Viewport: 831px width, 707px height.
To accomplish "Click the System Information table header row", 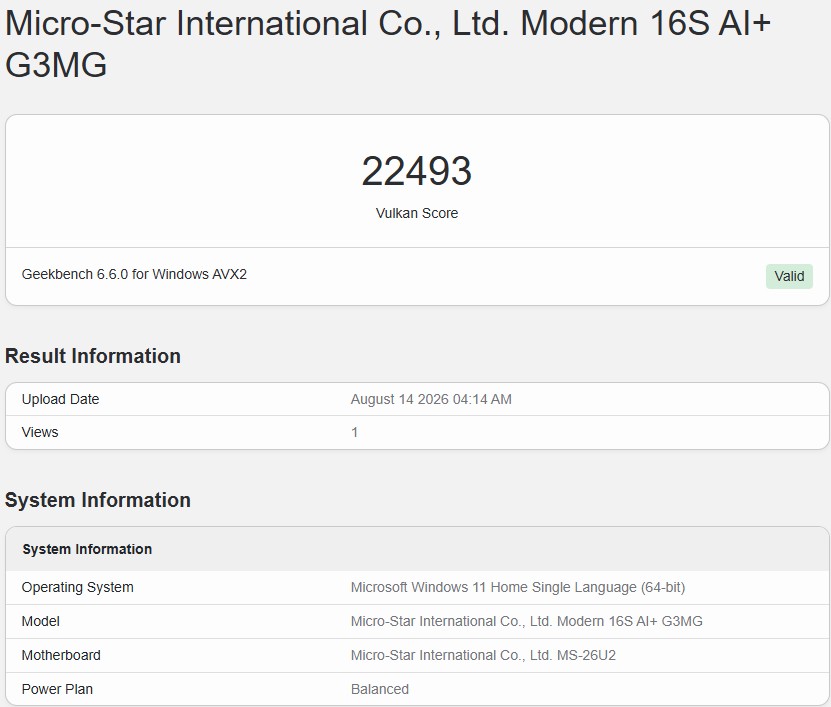I will (417, 549).
